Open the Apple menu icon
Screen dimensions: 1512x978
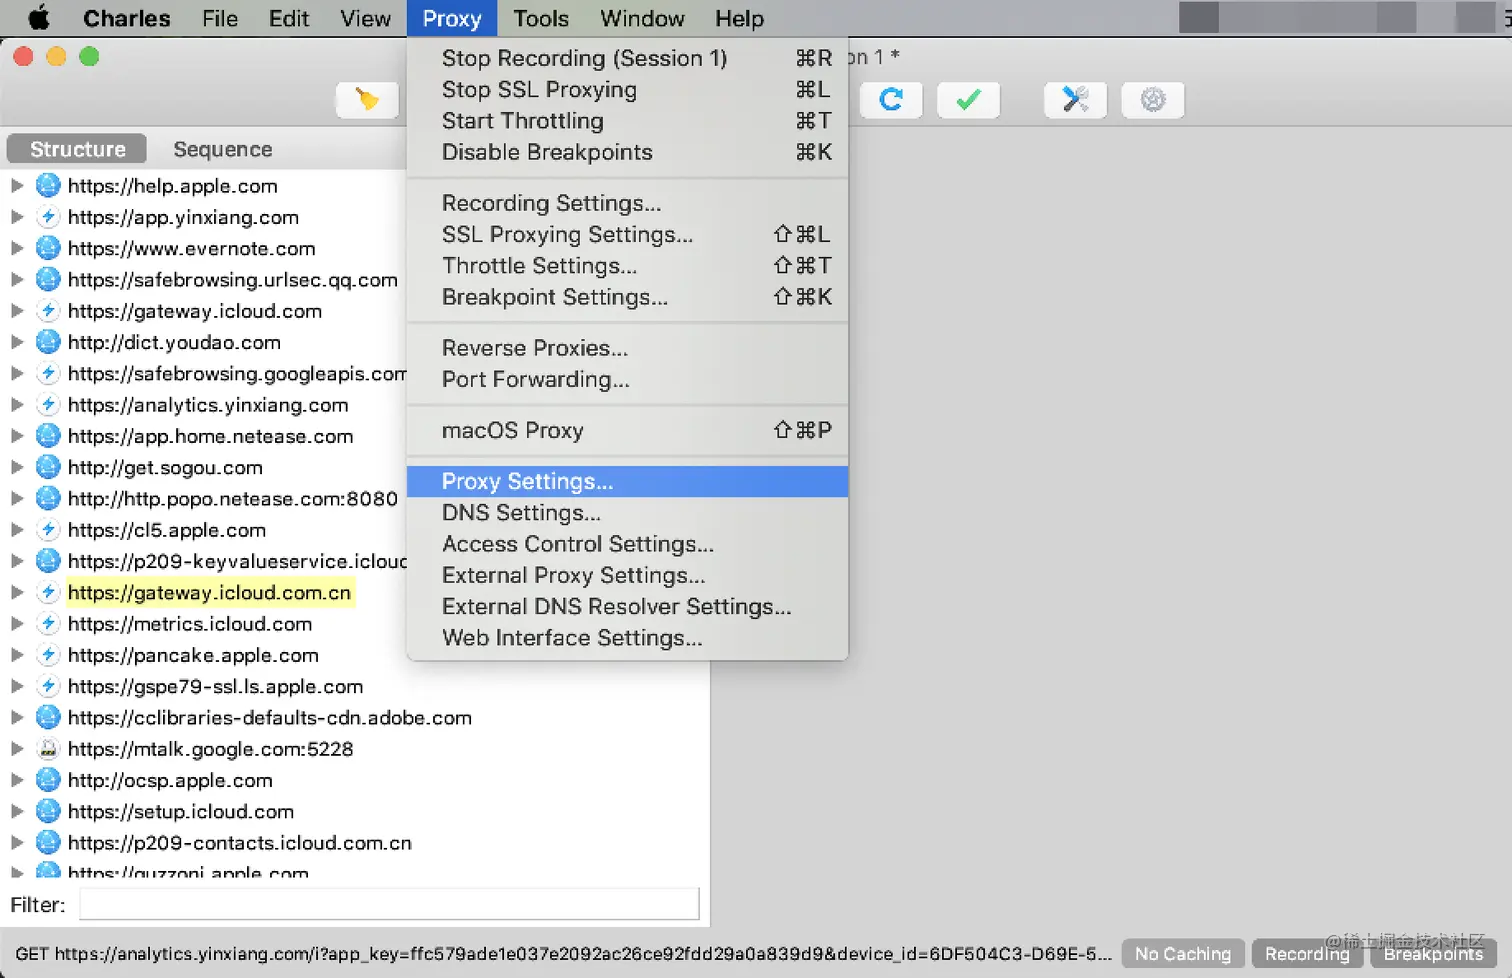[39, 18]
